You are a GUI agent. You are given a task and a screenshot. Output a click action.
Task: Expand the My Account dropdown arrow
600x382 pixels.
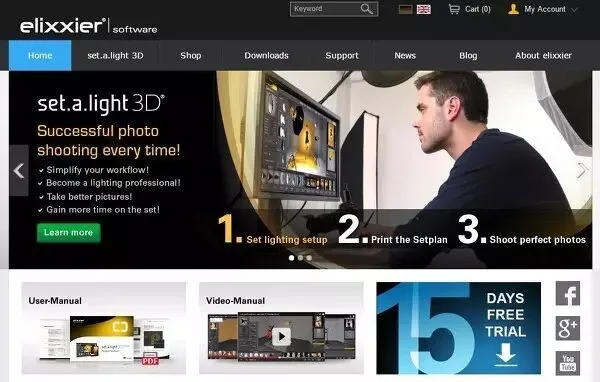tap(574, 10)
